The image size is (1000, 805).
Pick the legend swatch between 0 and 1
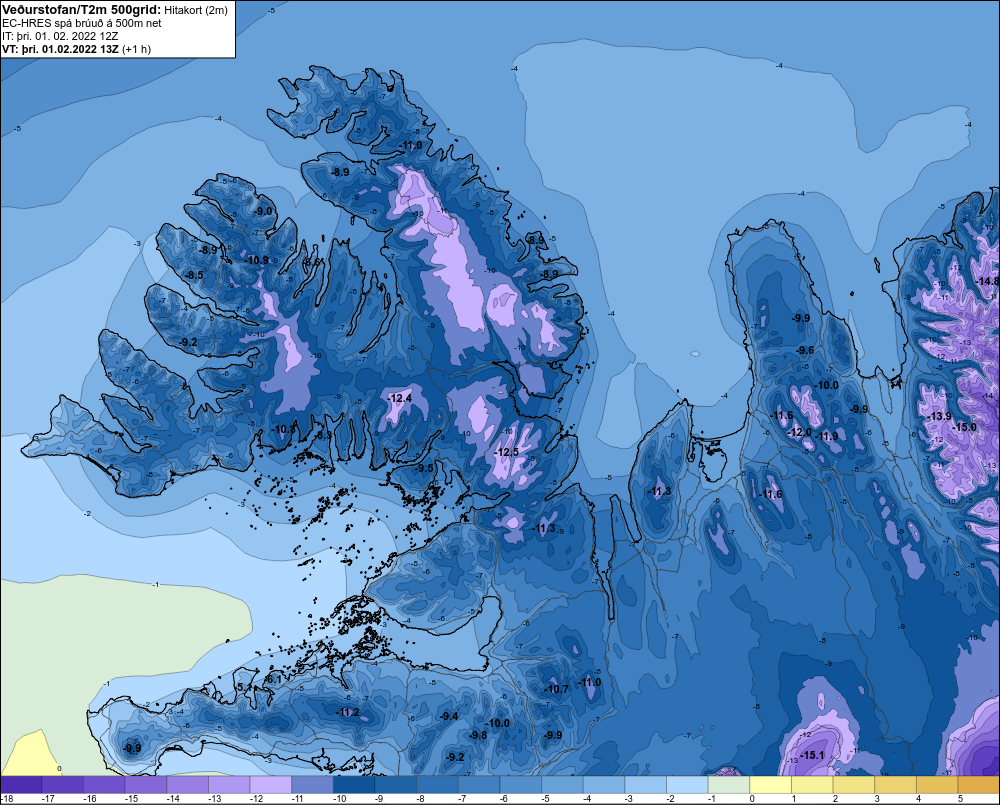coord(770,785)
